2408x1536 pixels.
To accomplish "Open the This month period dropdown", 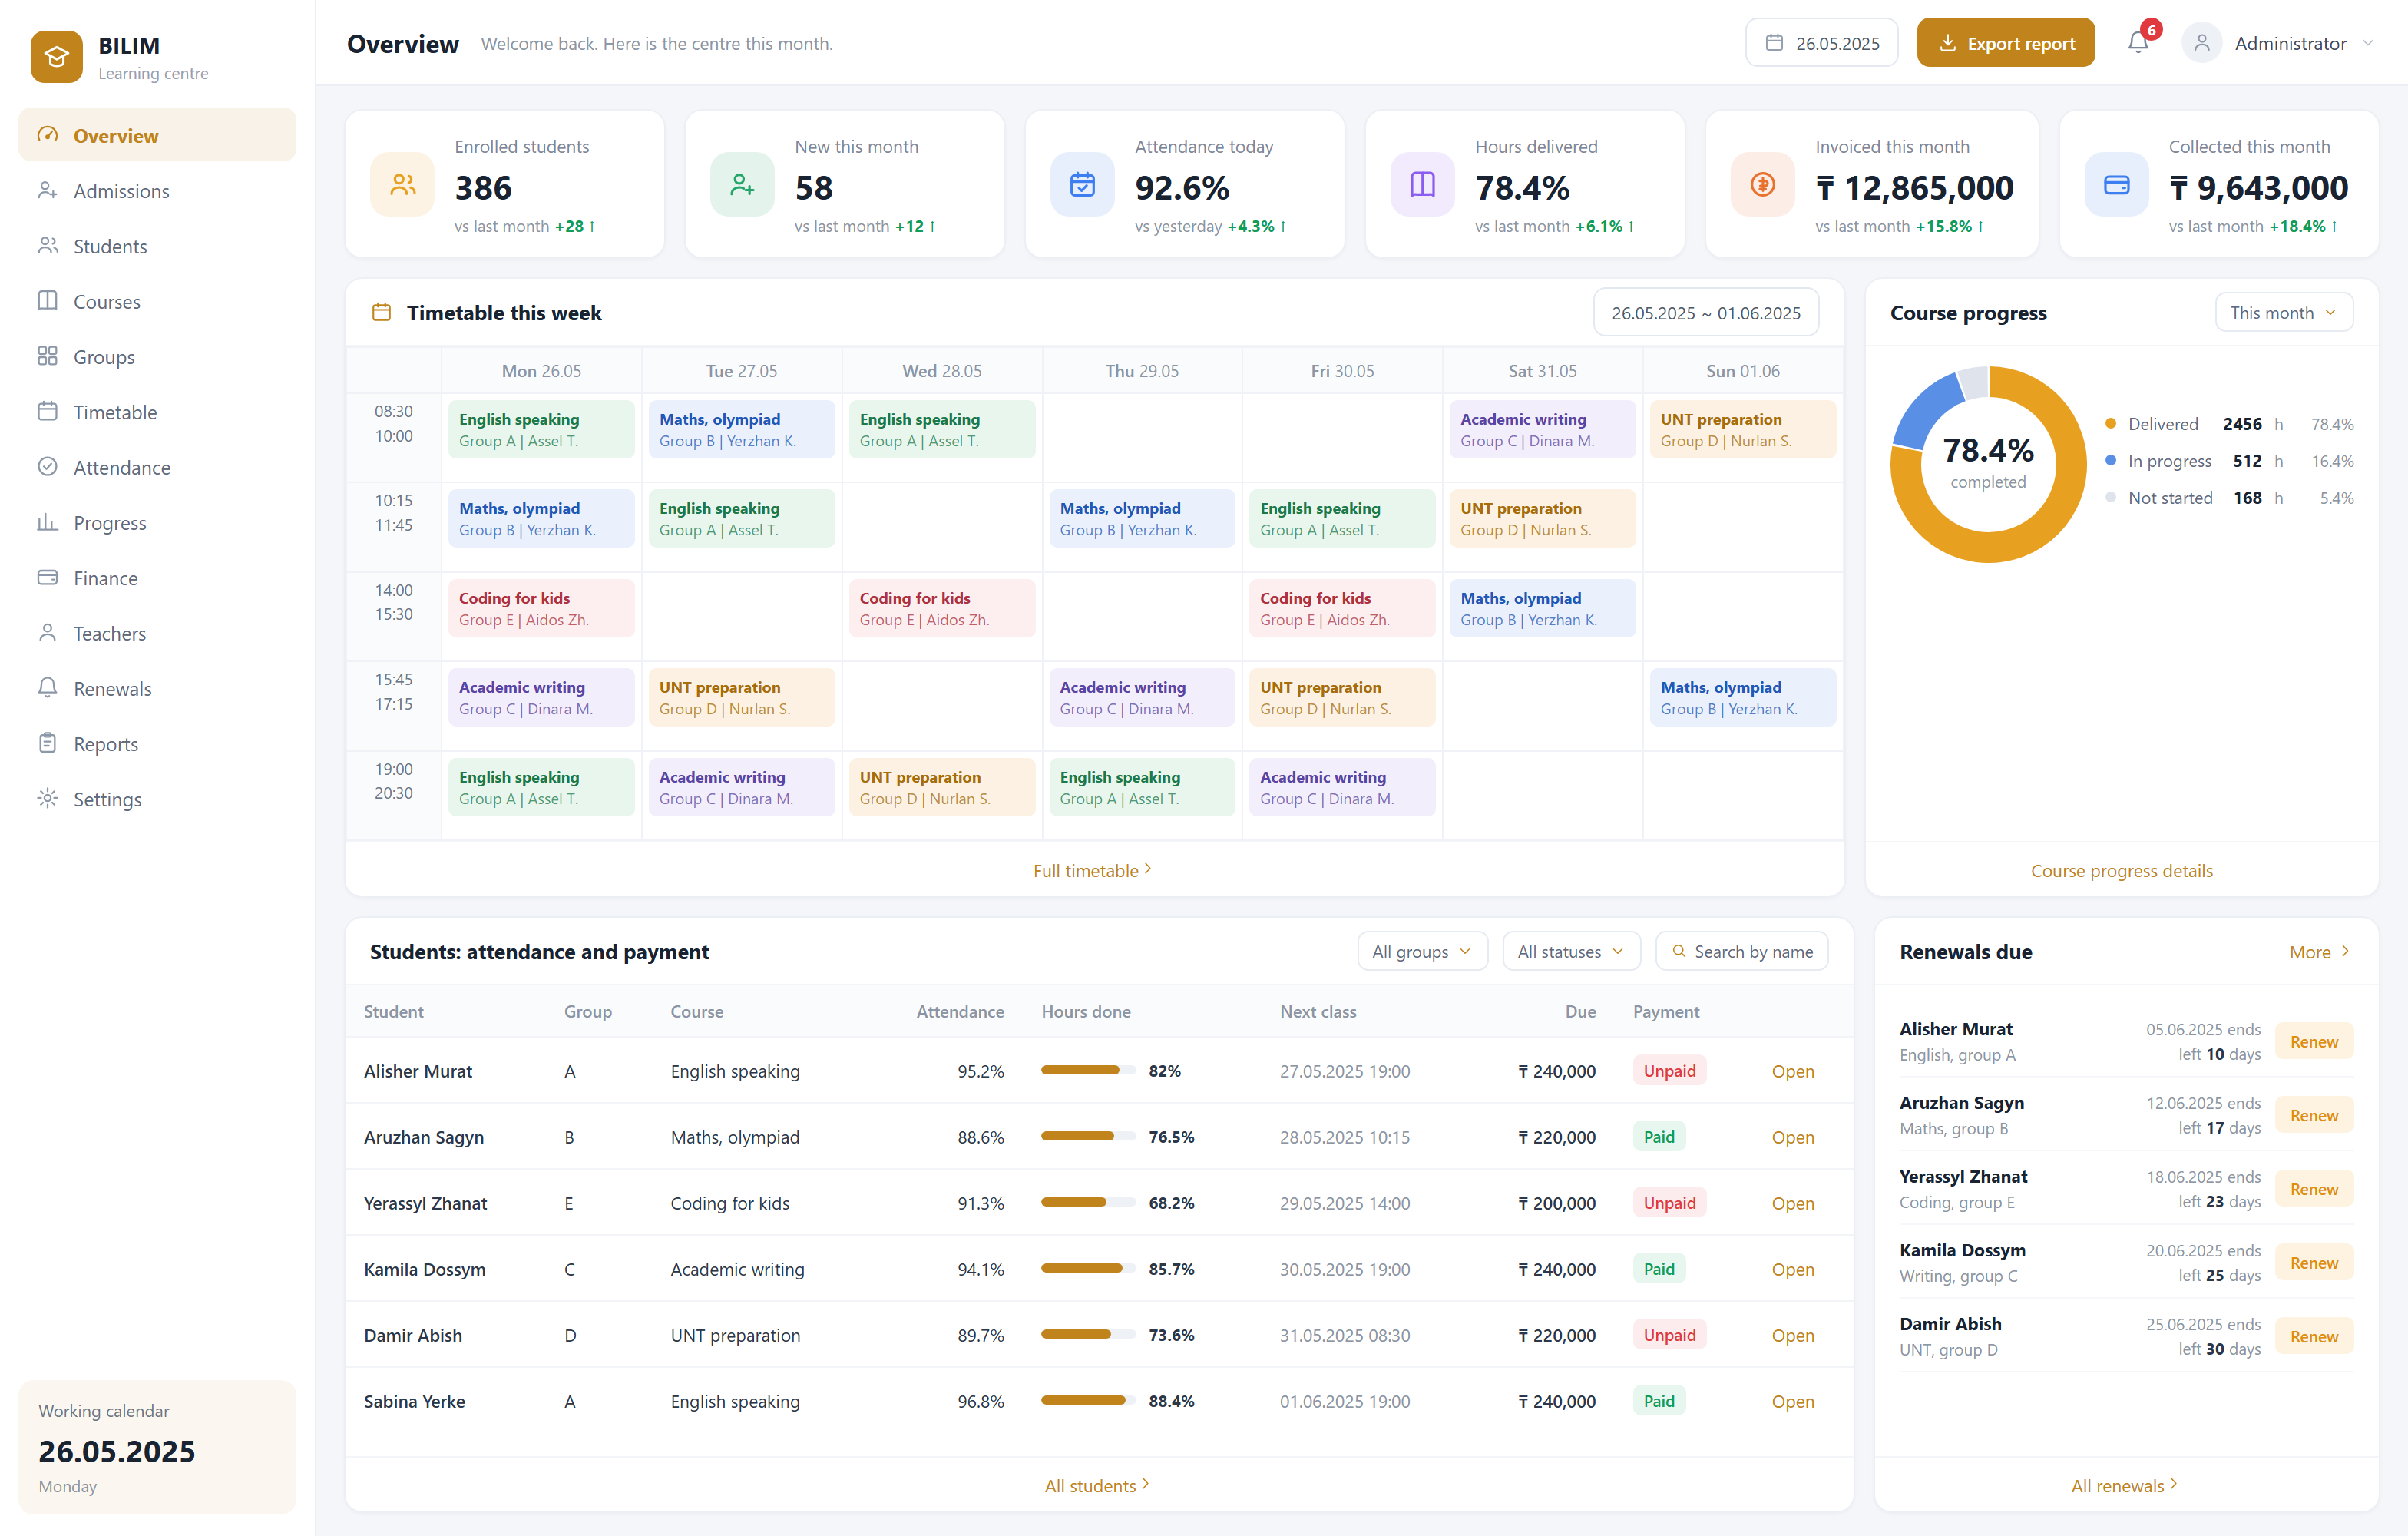I will (2283, 312).
